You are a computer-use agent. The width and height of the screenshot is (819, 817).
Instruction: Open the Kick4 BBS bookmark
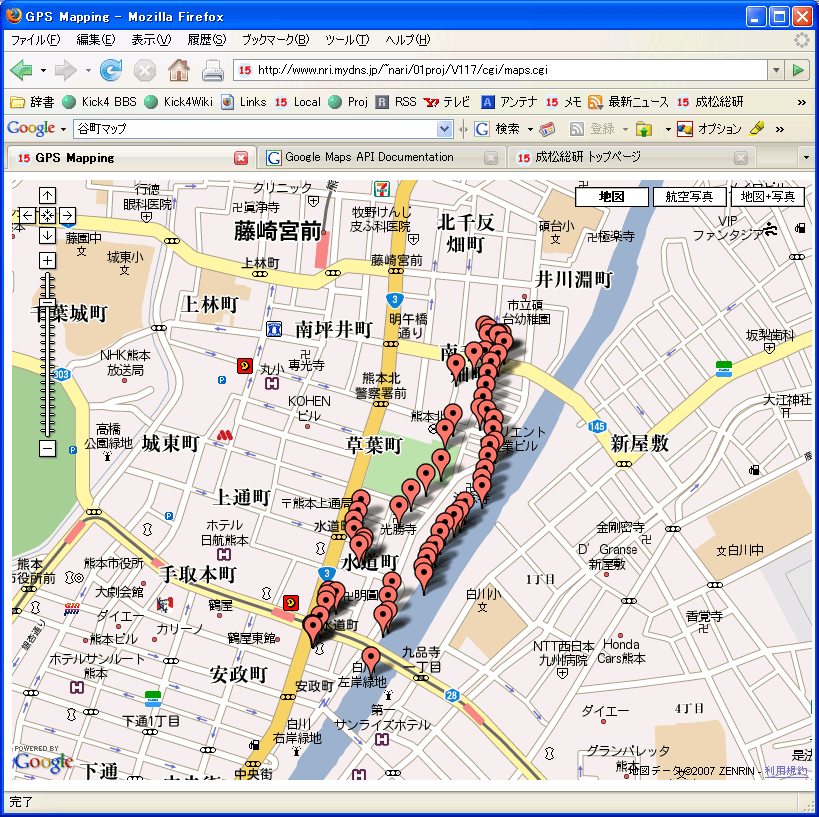click(x=99, y=102)
